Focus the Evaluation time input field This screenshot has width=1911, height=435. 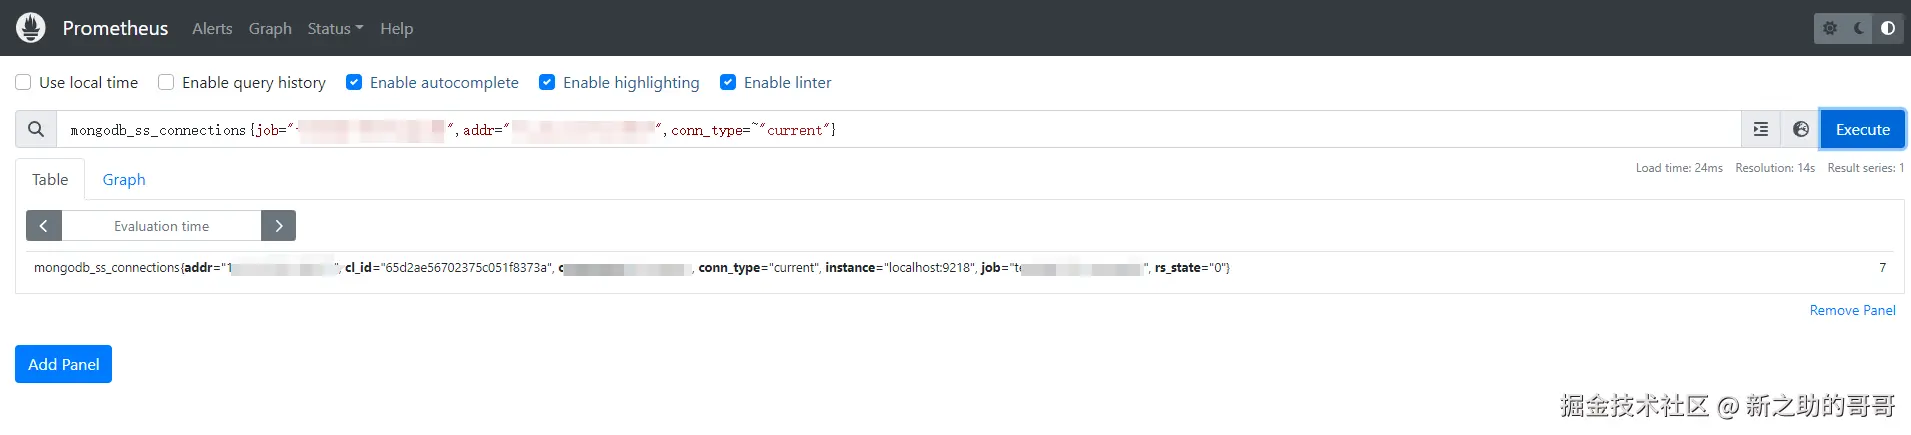[161, 226]
